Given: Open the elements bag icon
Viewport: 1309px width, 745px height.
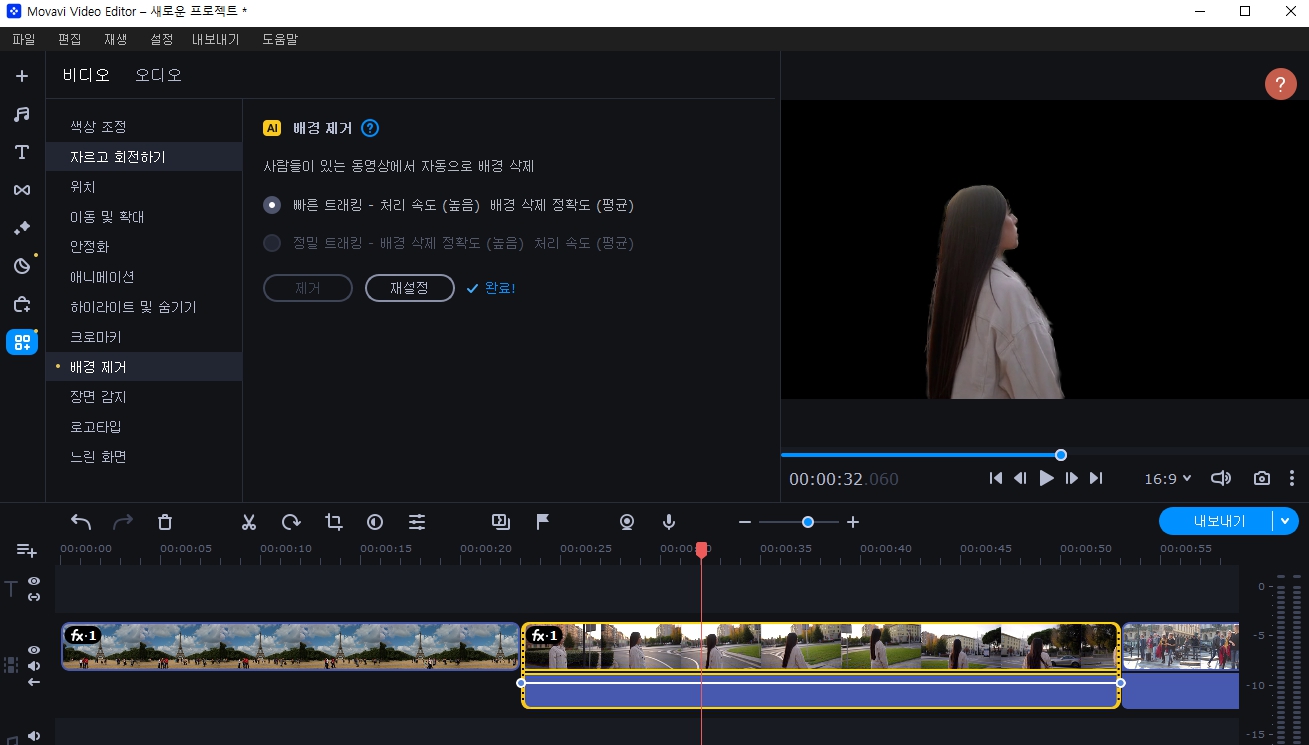Looking at the screenshot, I should coord(22,304).
